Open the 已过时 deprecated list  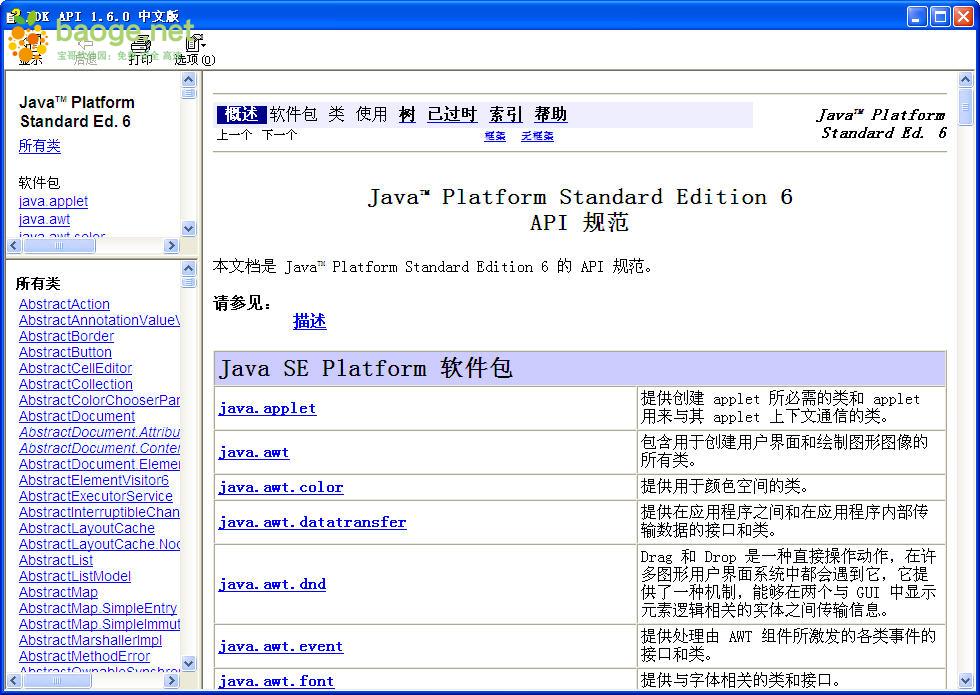[x=452, y=114]
